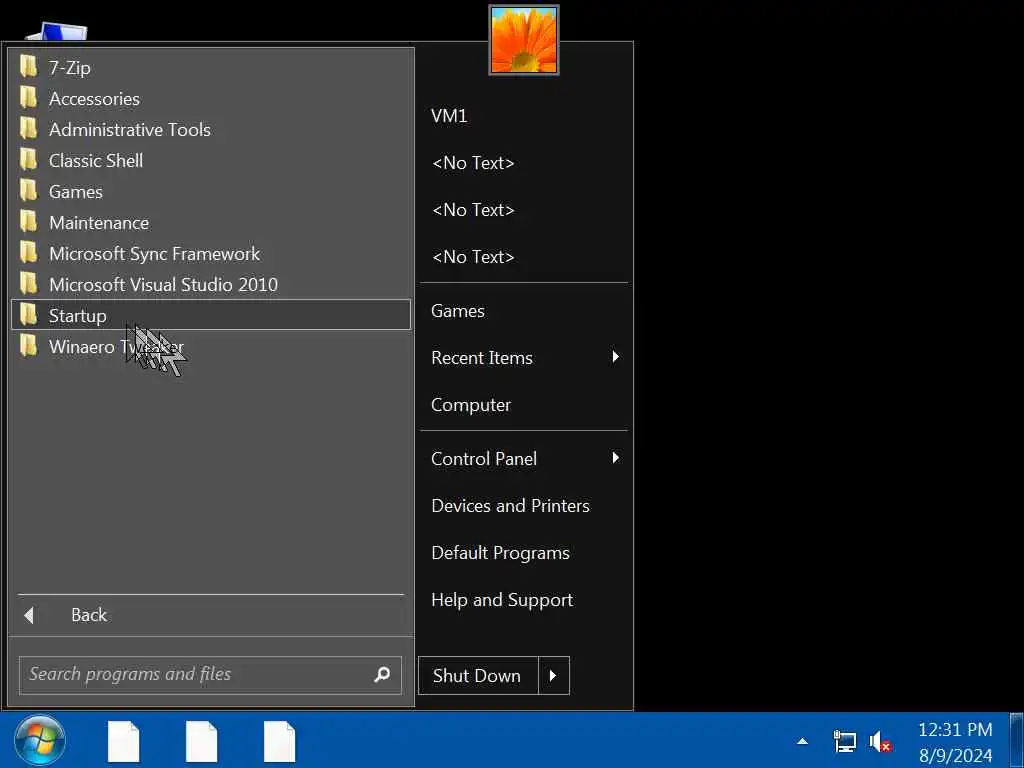Open Control Panel entry
Viewport: 1024px width, 768px height.
coord(484,458)
